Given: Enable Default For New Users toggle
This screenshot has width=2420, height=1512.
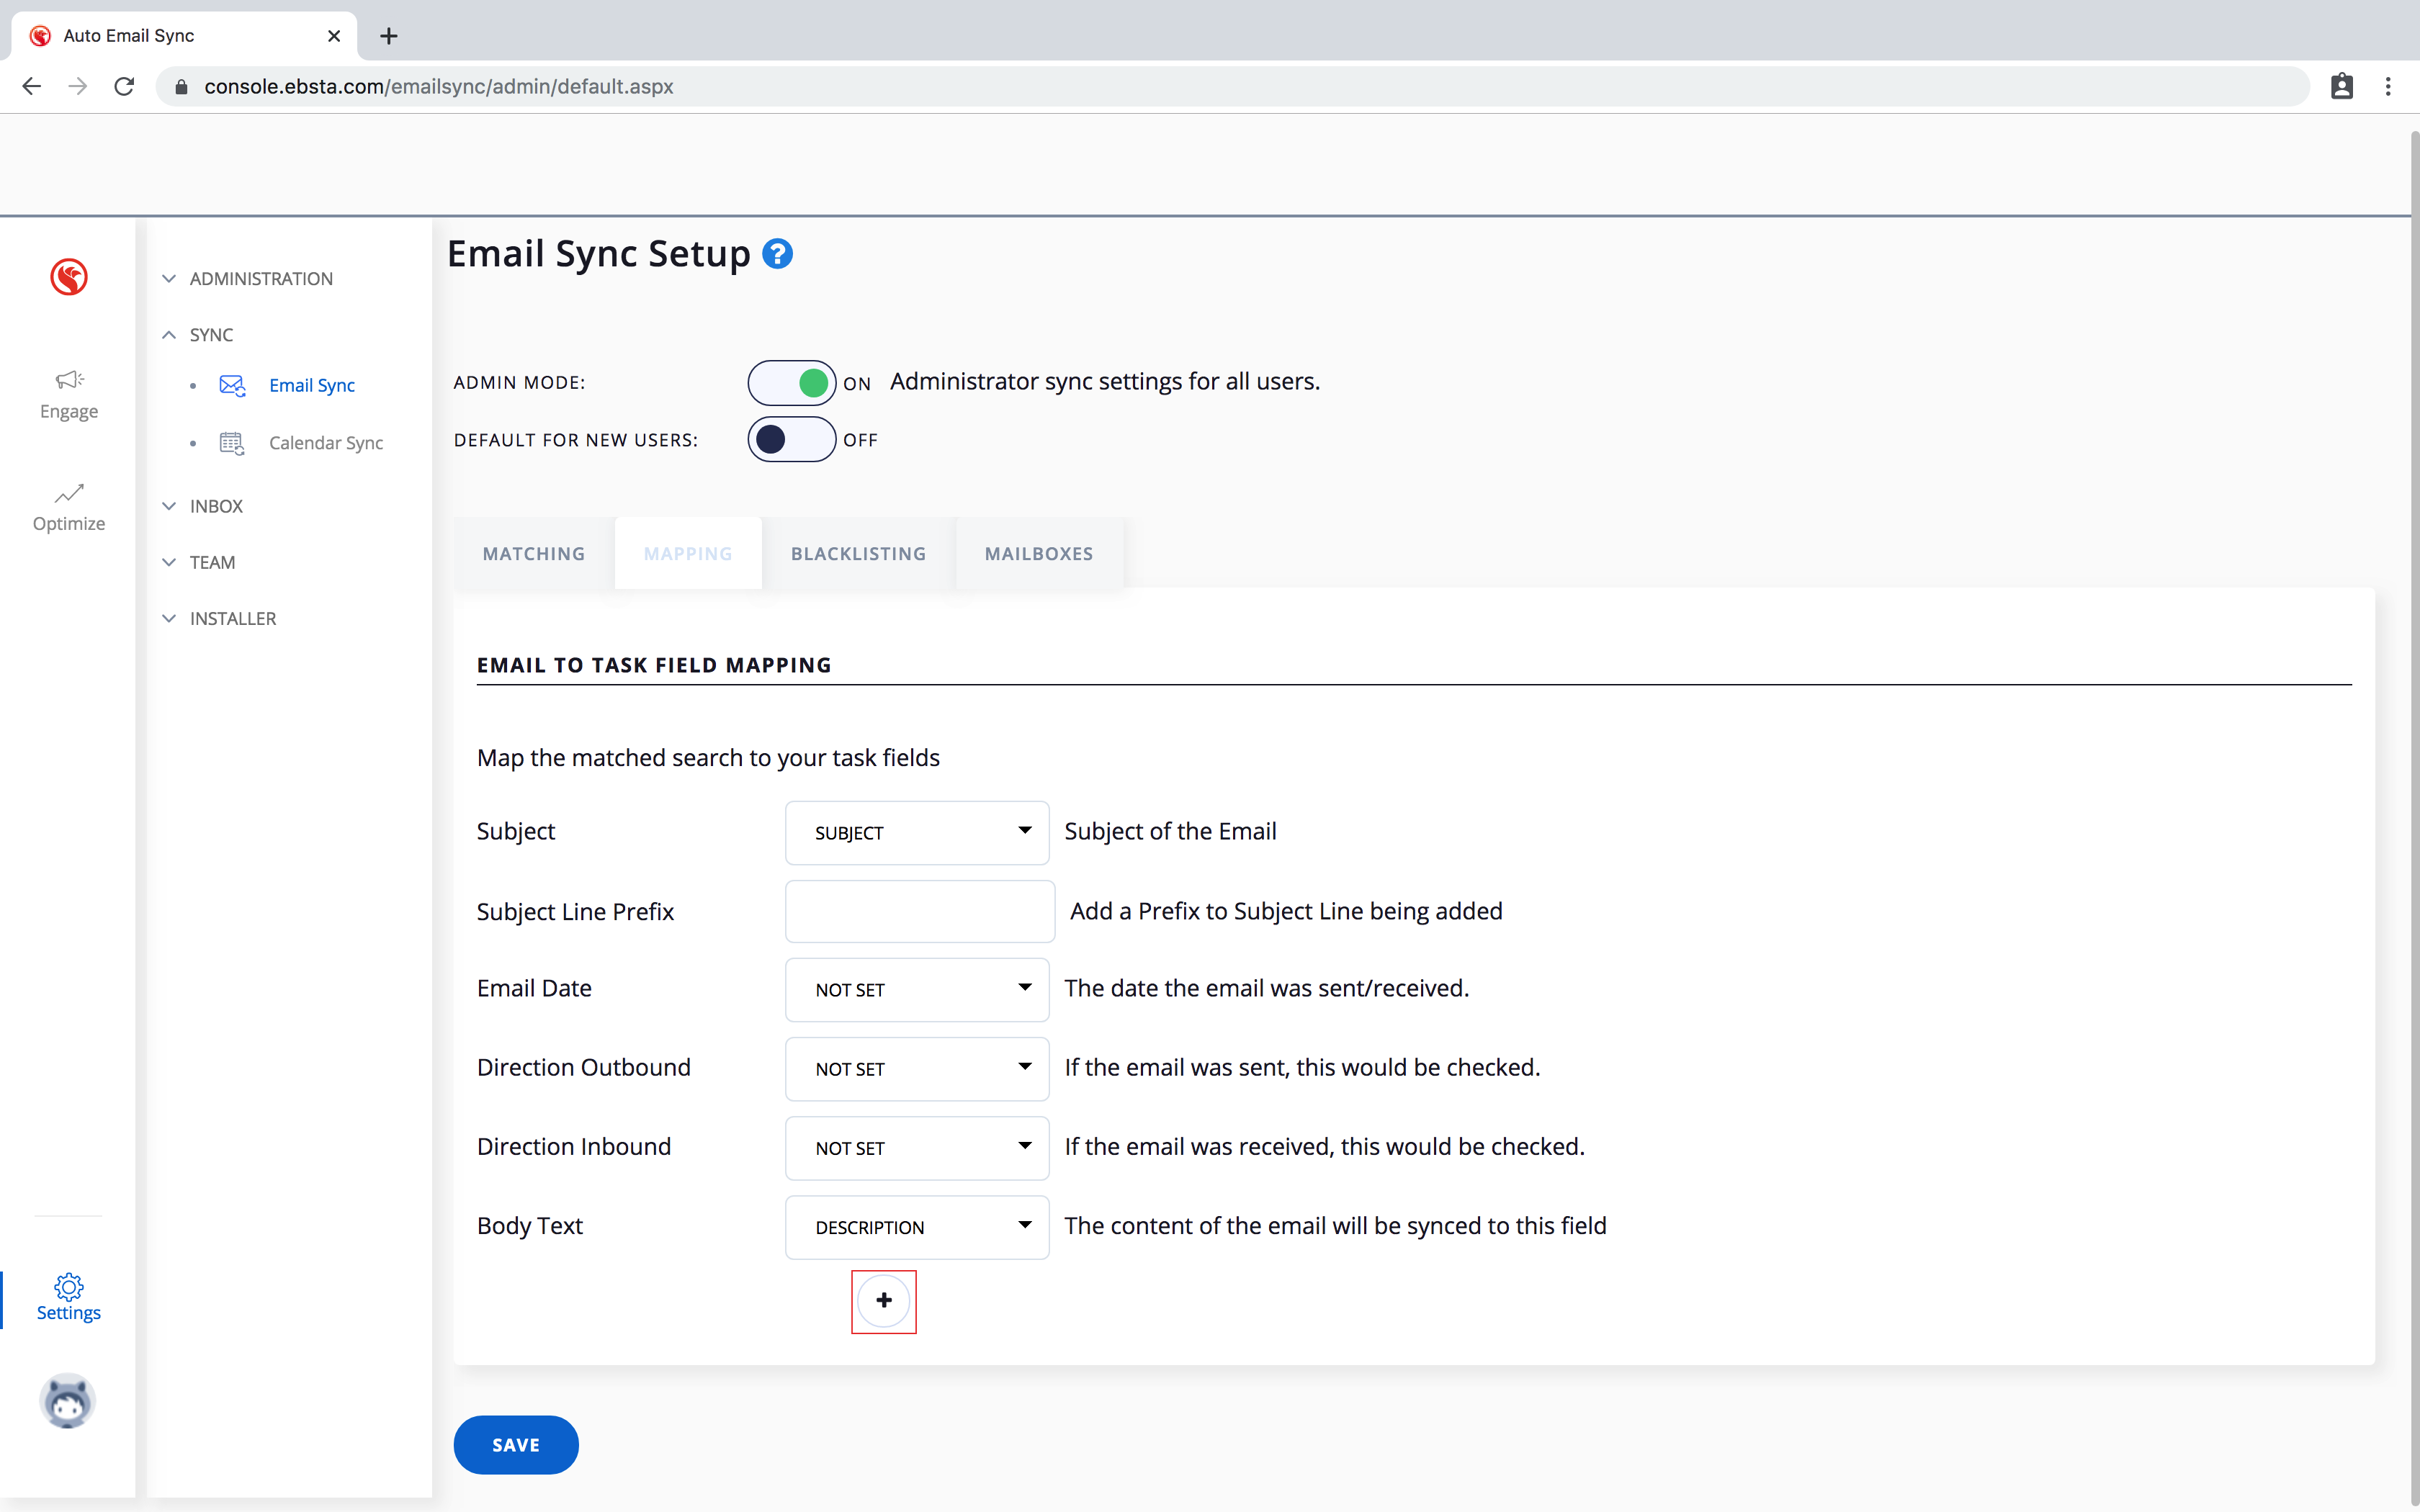Looking at the screenshot, I should pos(791,440).
